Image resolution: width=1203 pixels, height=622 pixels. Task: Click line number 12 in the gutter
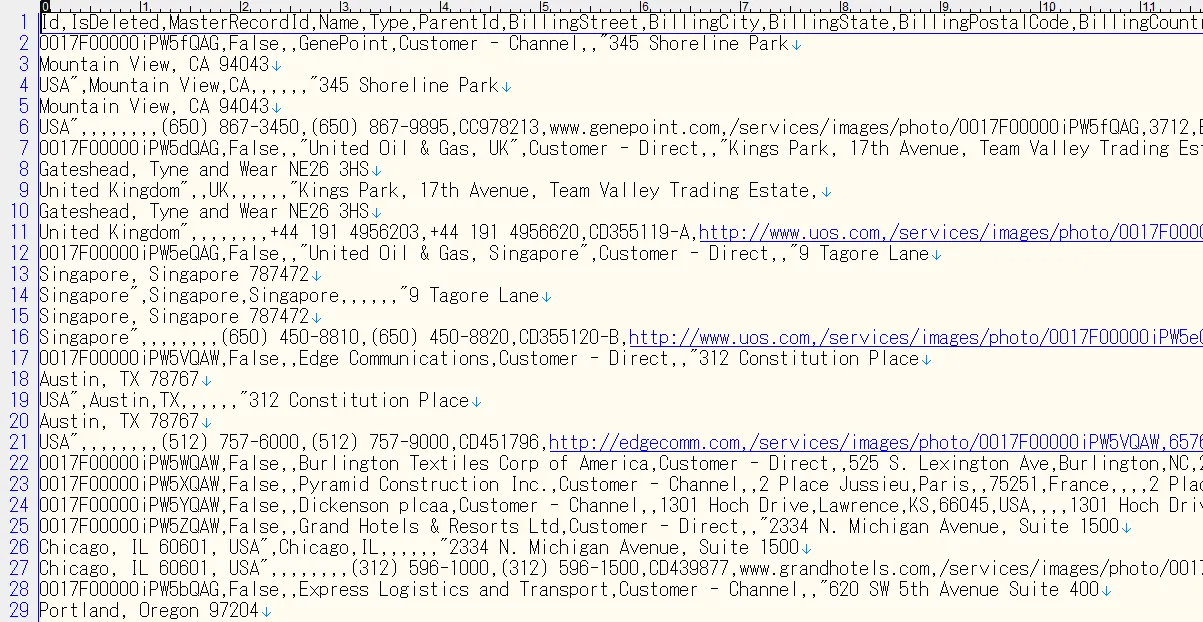19,253
